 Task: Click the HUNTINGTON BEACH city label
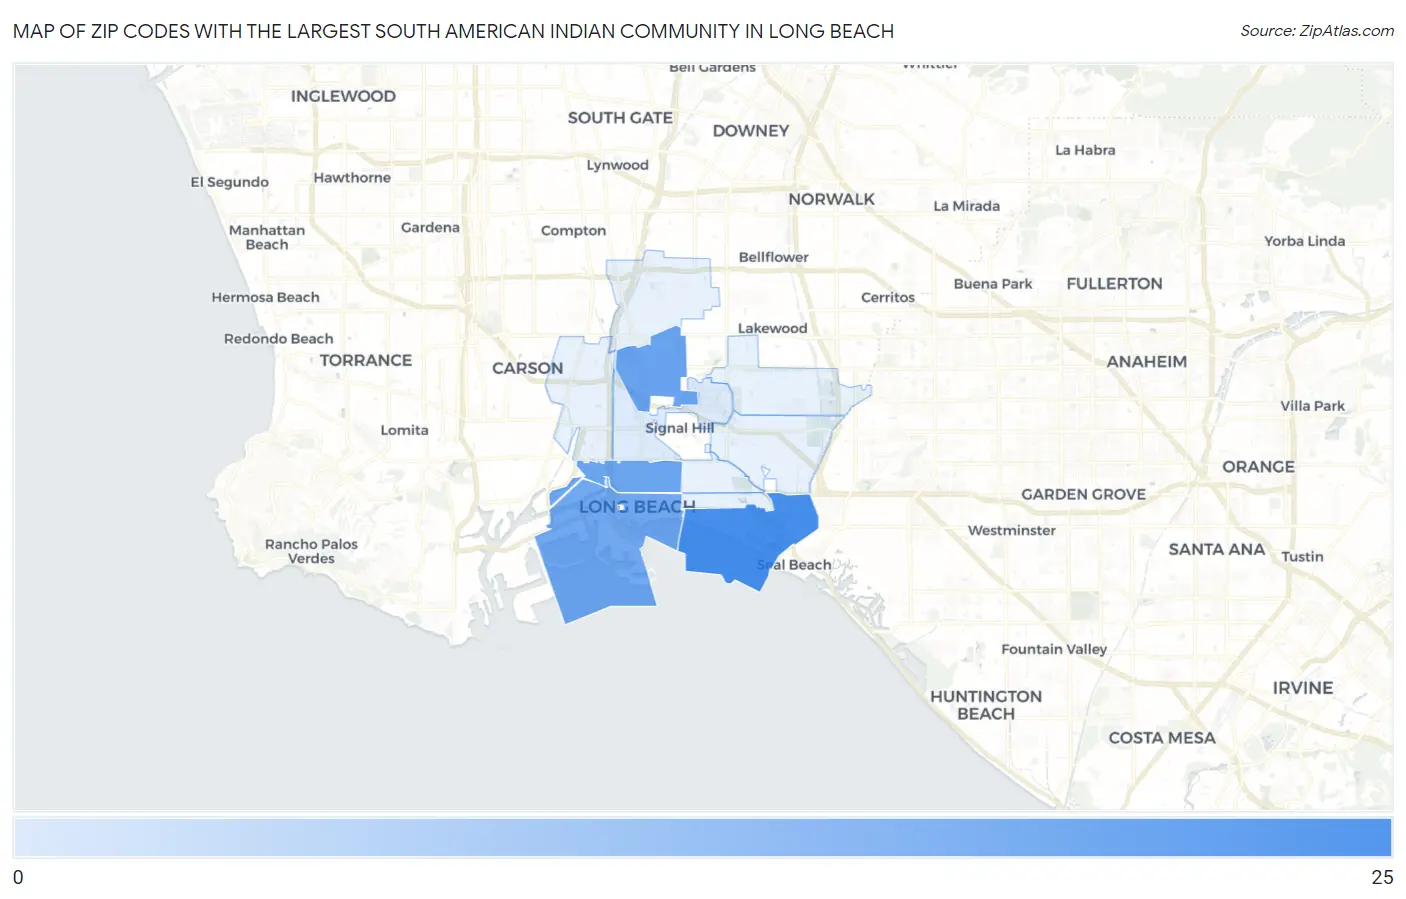pyautogui.click(x=986, y=705)
